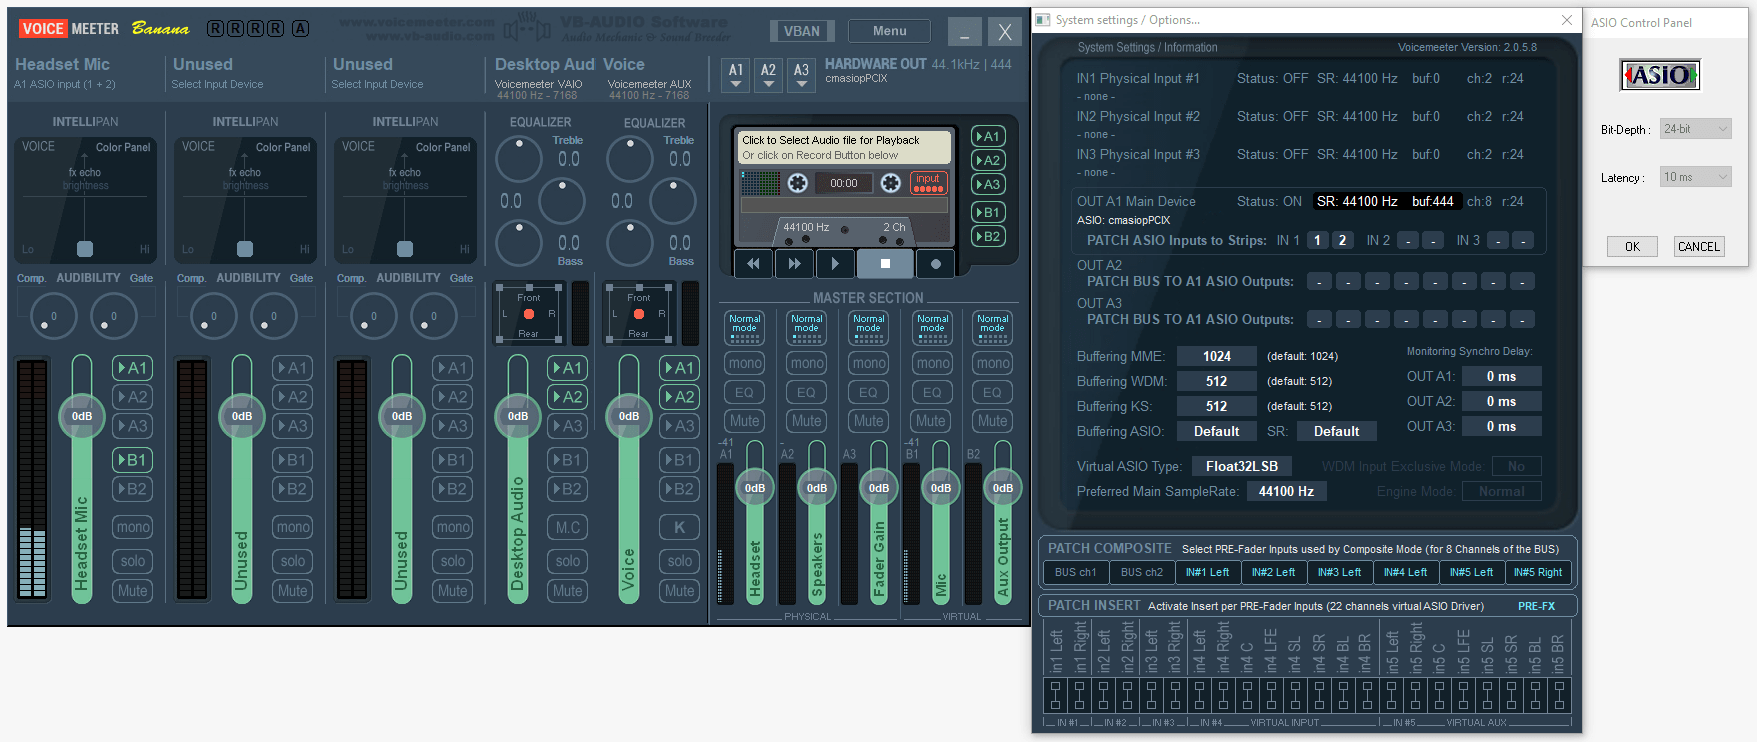The width and height of the screenshot is (1757, 742).
Task: Click Headset Mic Comp knob
Action: tap(54, 317)
